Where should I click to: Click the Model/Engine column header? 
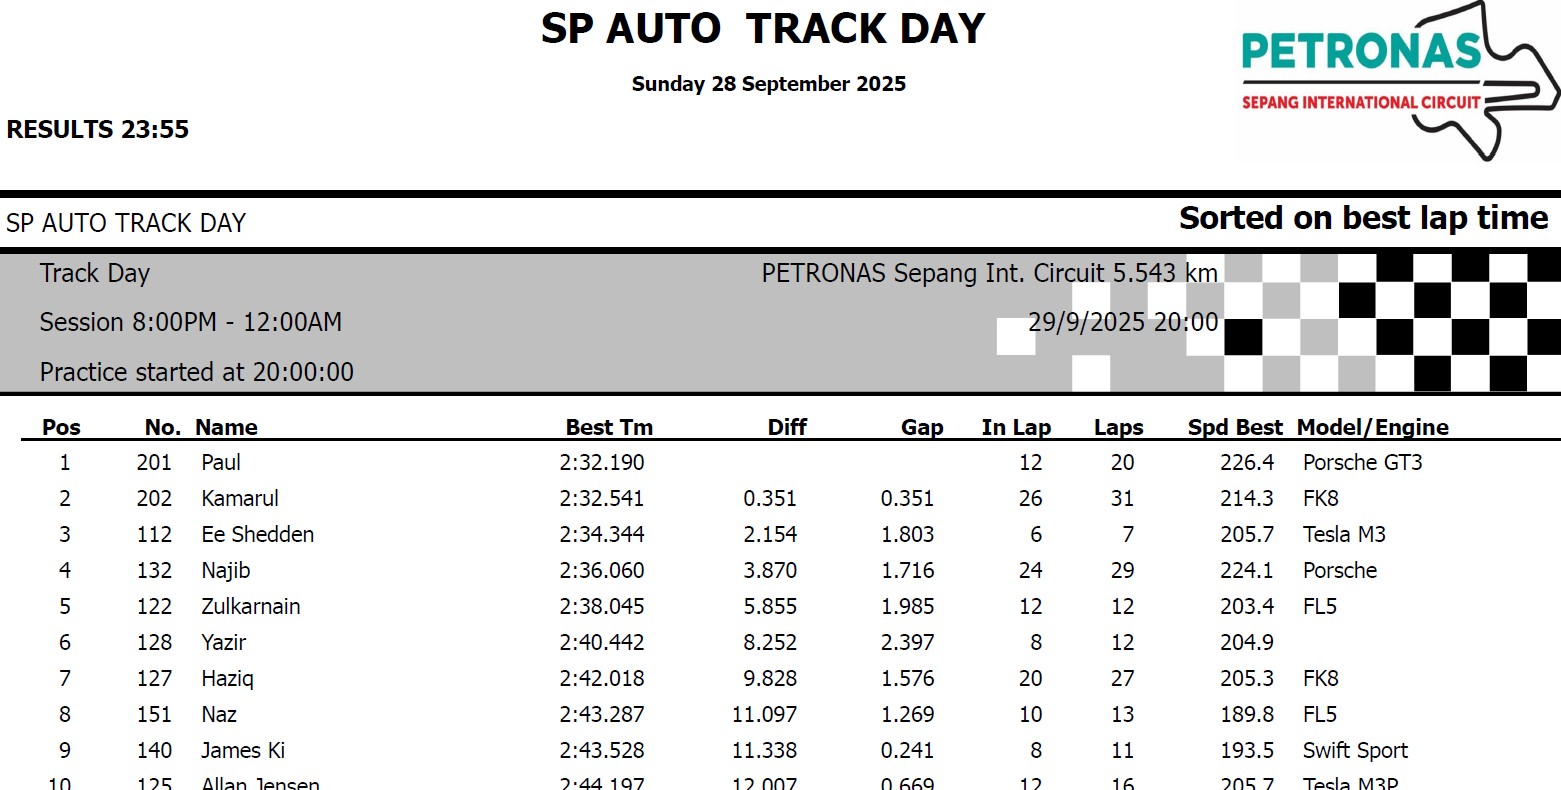(x=1372, y=427)
